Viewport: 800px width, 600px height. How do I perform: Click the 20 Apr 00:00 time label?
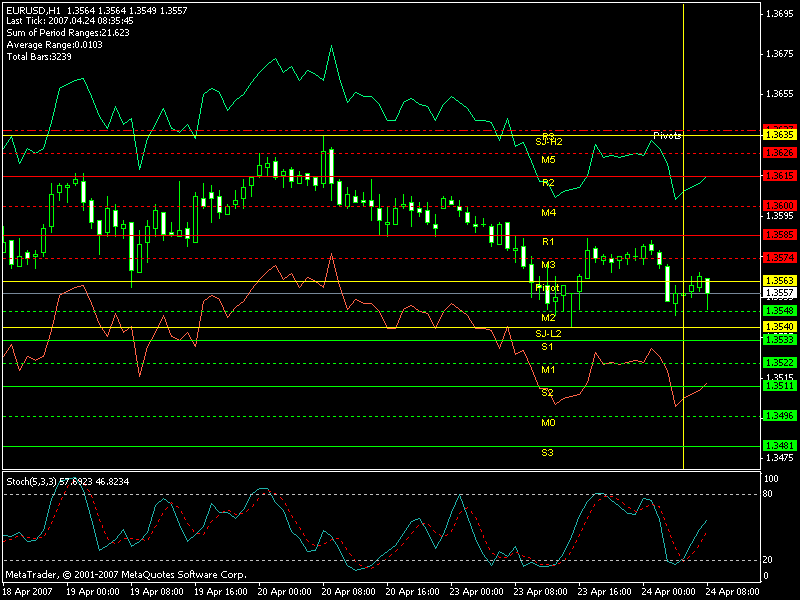tap(280, 592)
